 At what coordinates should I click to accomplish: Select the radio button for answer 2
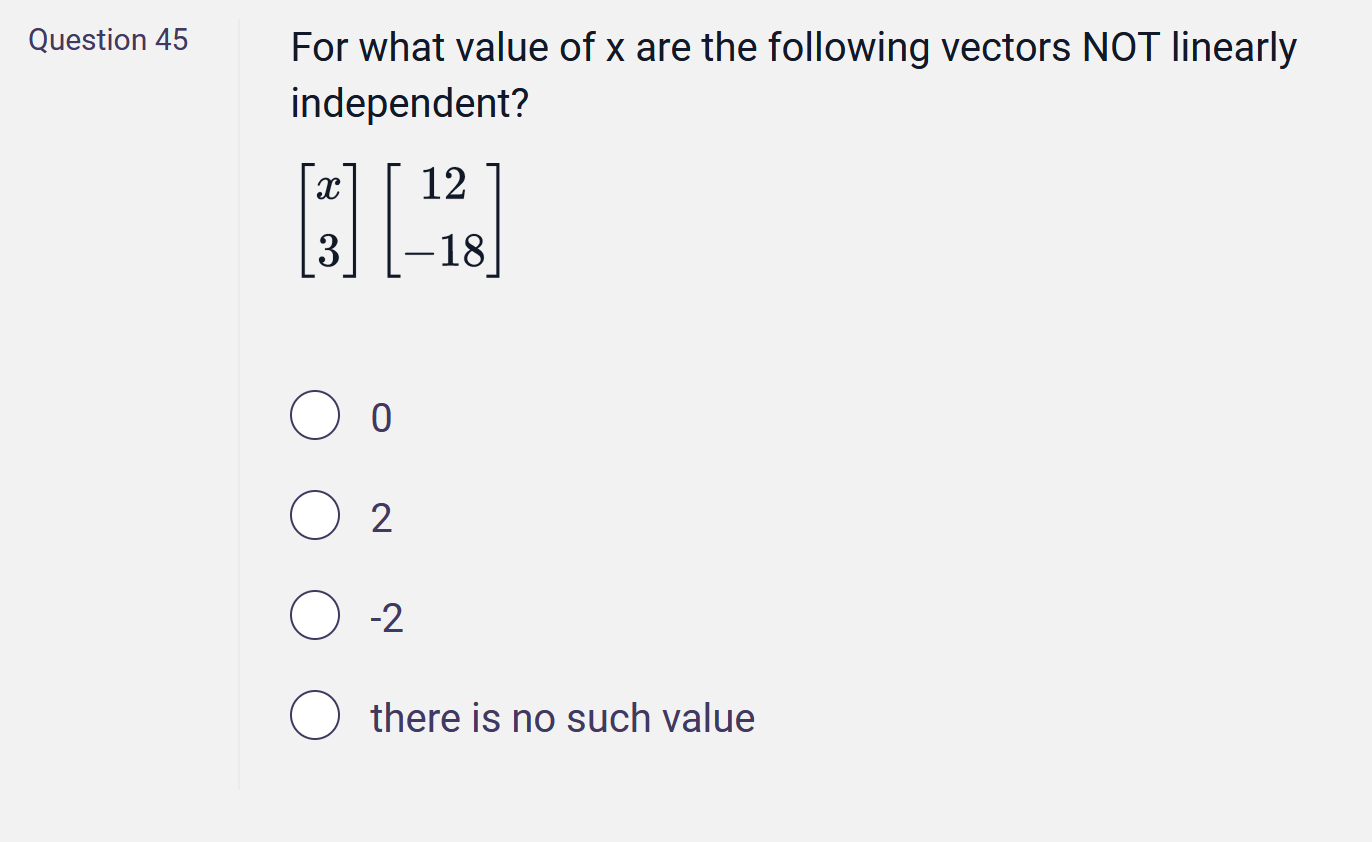315,515
